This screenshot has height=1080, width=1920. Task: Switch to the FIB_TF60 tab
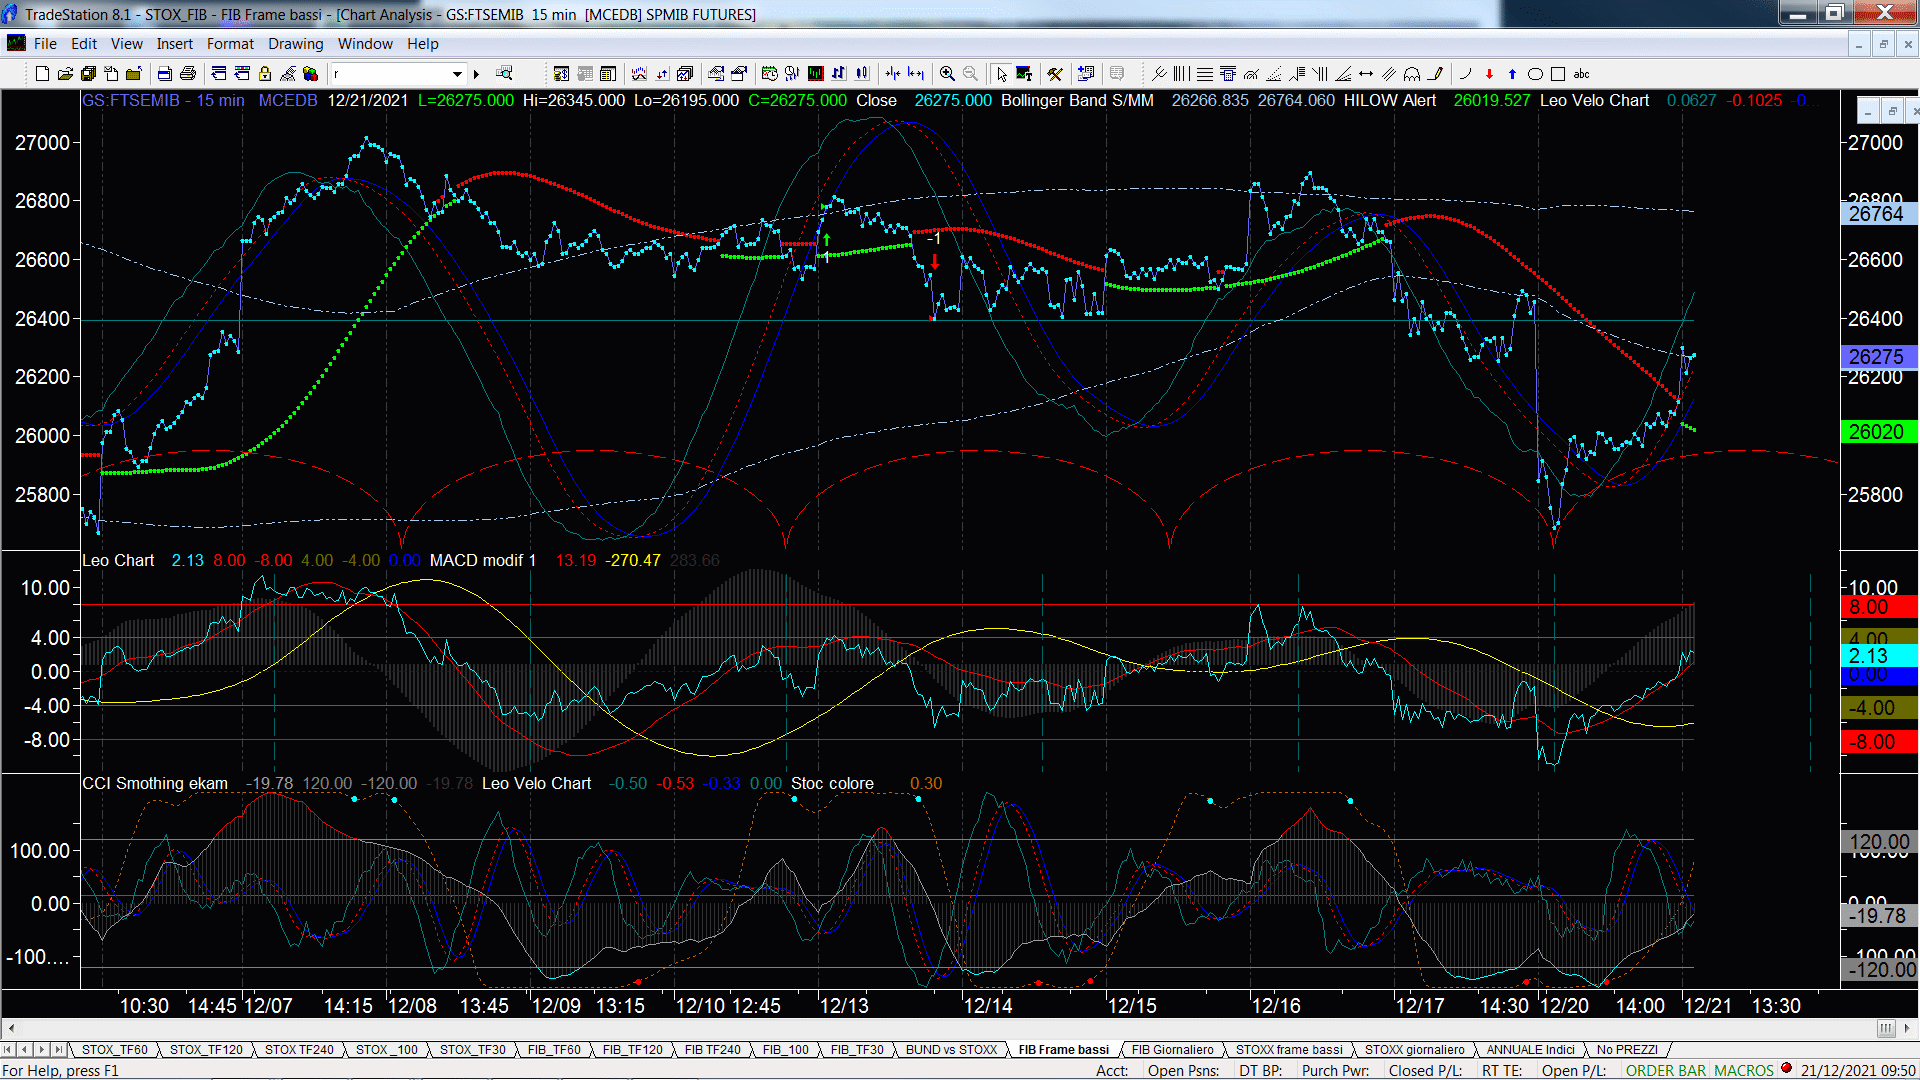554,1050
